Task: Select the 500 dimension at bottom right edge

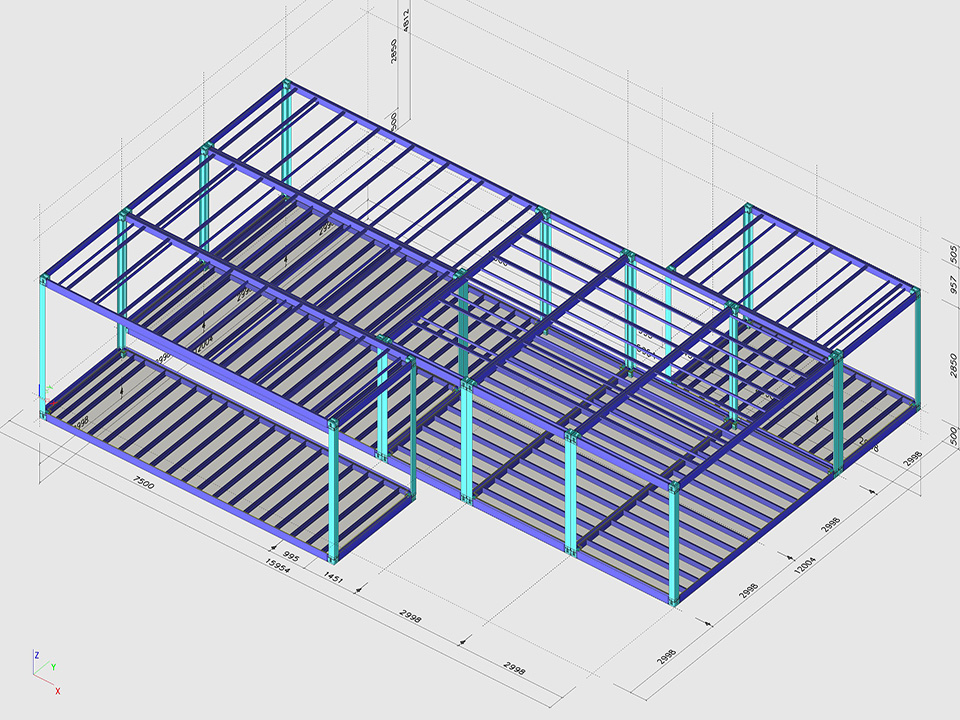Action: click(x=952, y=436)
